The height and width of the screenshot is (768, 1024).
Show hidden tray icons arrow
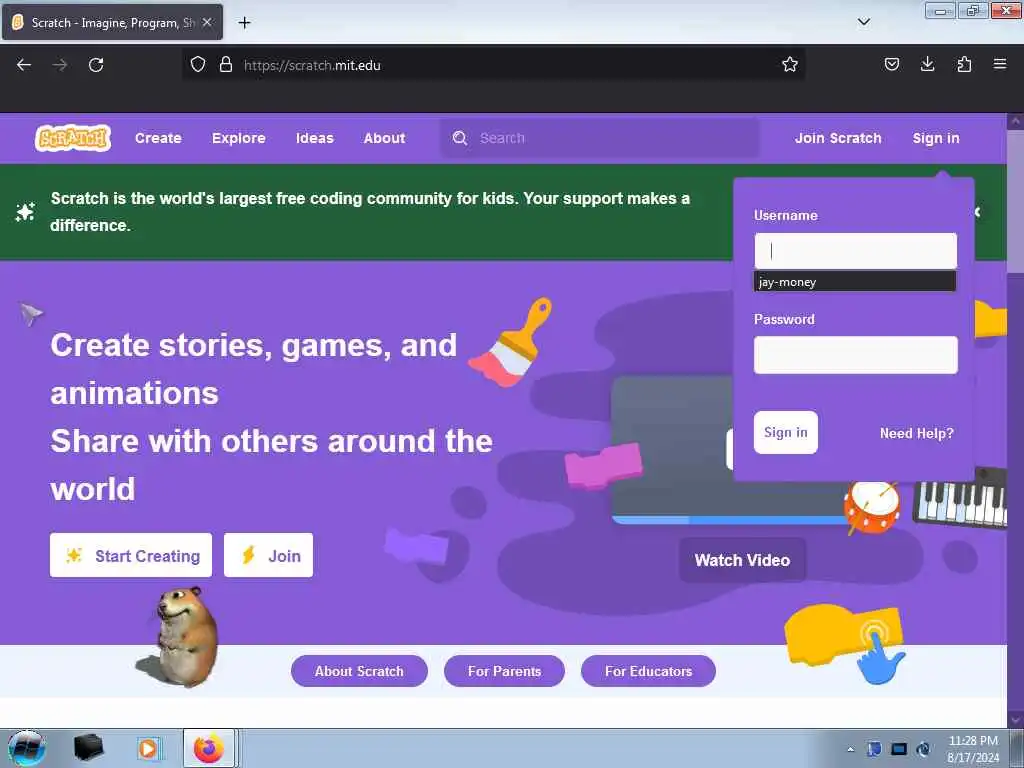[850, 749]
